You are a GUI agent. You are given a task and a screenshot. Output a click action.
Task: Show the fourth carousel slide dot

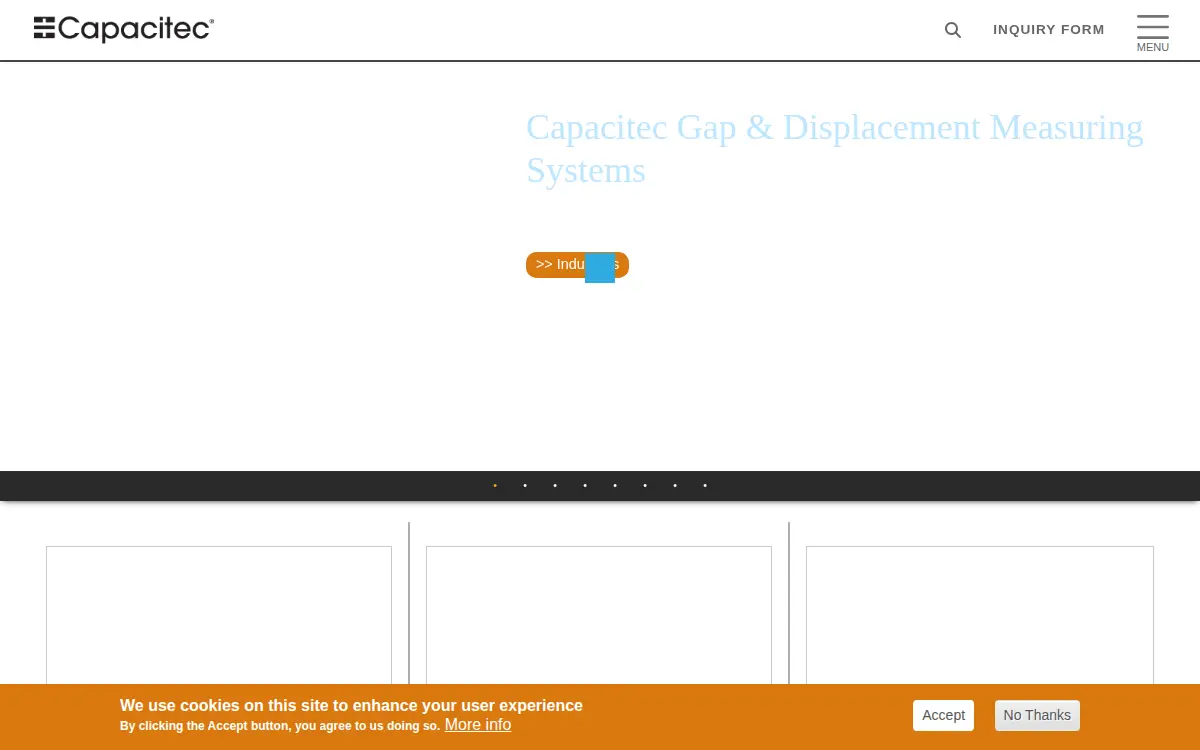point(585,486)
